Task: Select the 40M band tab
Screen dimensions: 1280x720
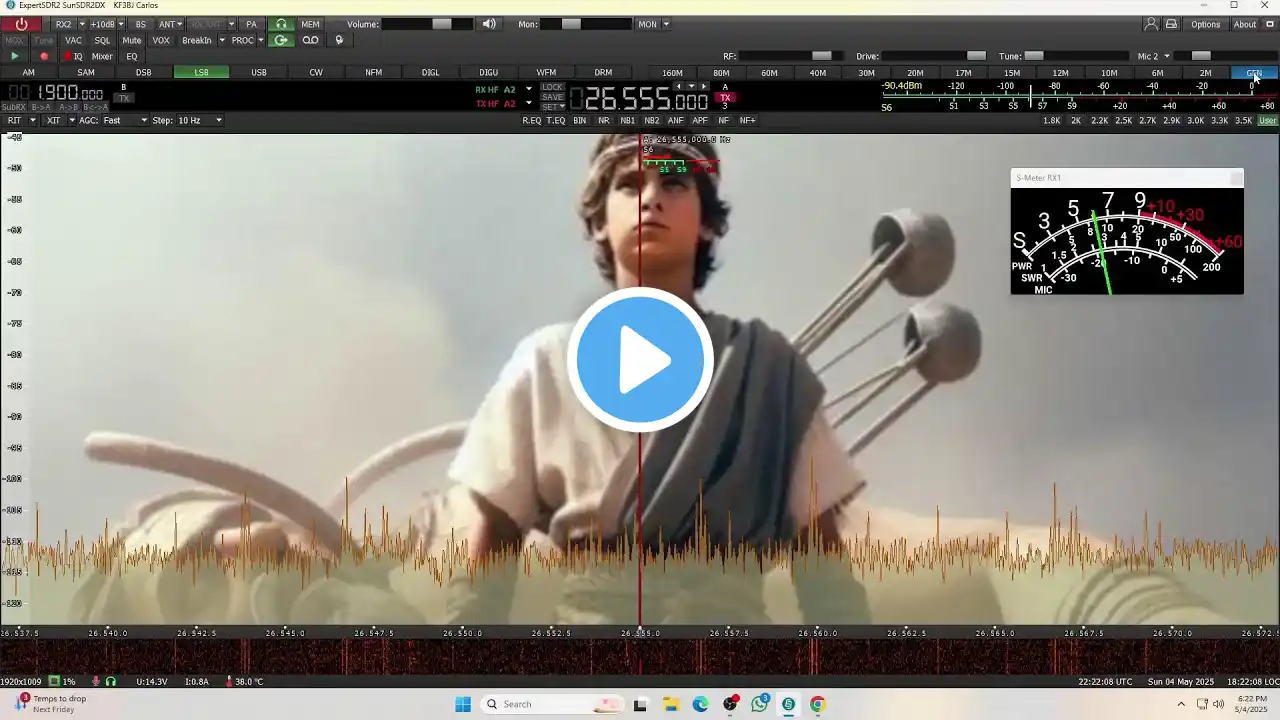Action: click(x=818, y=73)
